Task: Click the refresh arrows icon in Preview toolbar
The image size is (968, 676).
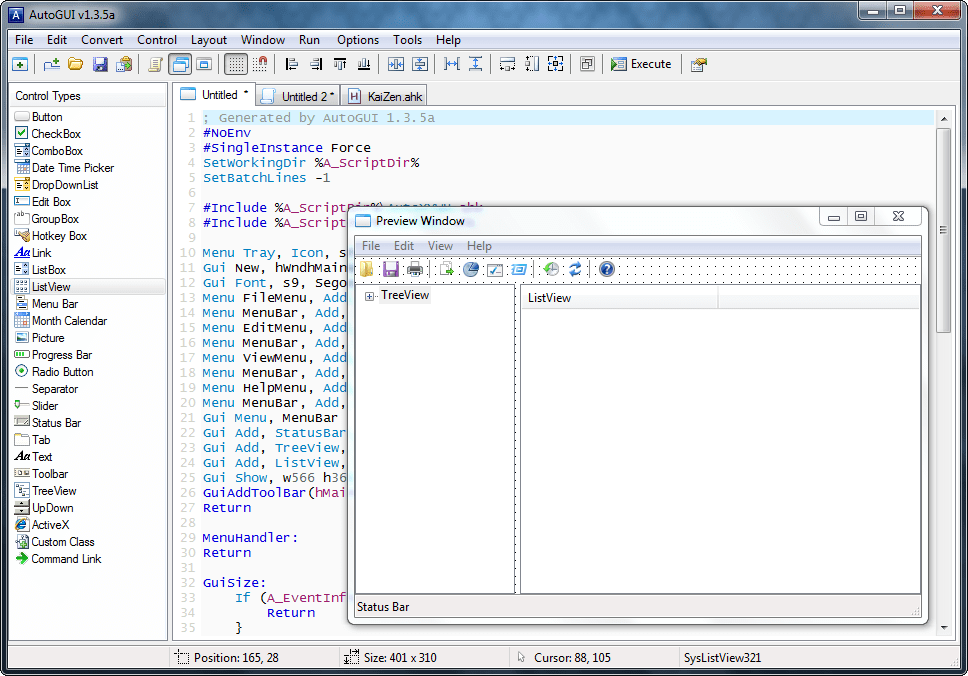Action: 576,269
